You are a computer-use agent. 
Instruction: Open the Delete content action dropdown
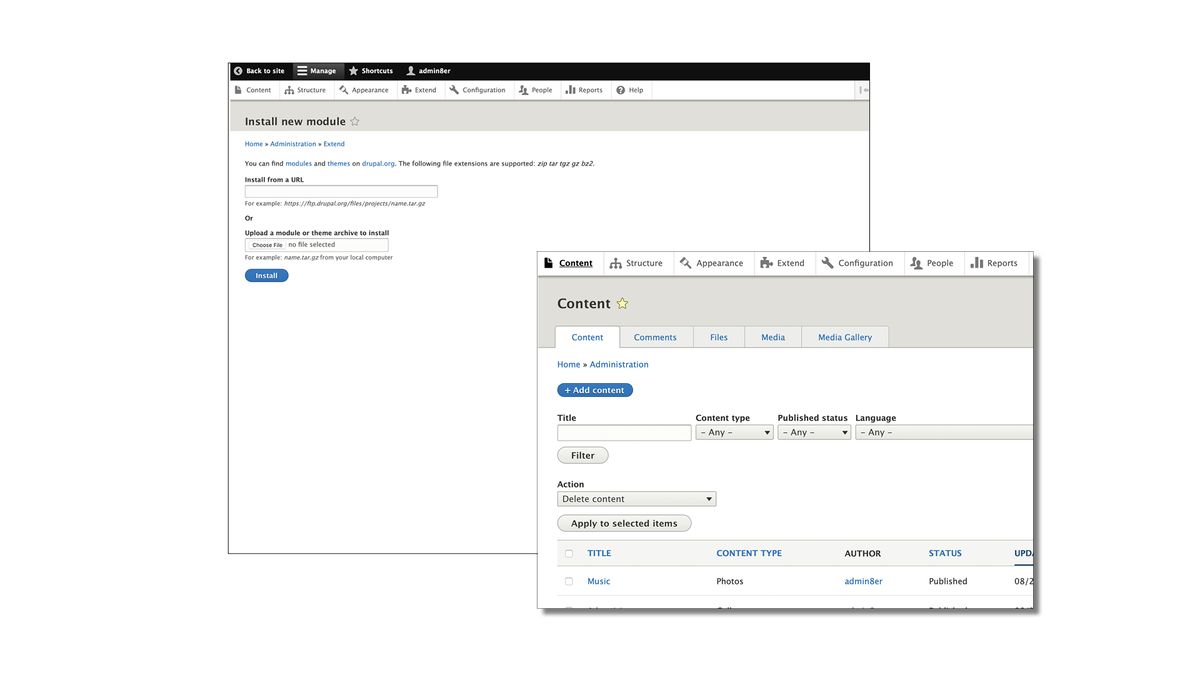tap(636, 498)
